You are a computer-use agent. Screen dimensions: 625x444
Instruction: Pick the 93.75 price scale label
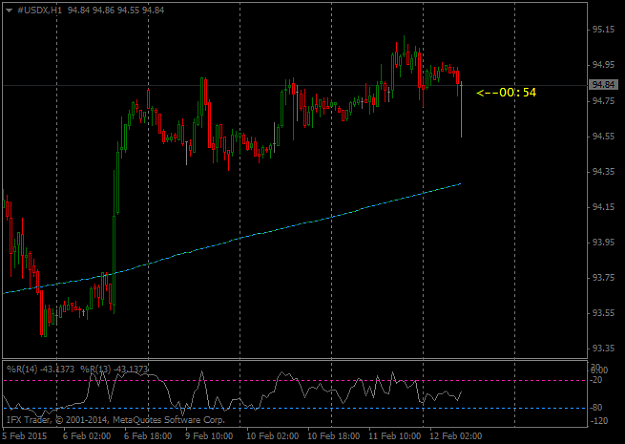(x=603, y=278)
